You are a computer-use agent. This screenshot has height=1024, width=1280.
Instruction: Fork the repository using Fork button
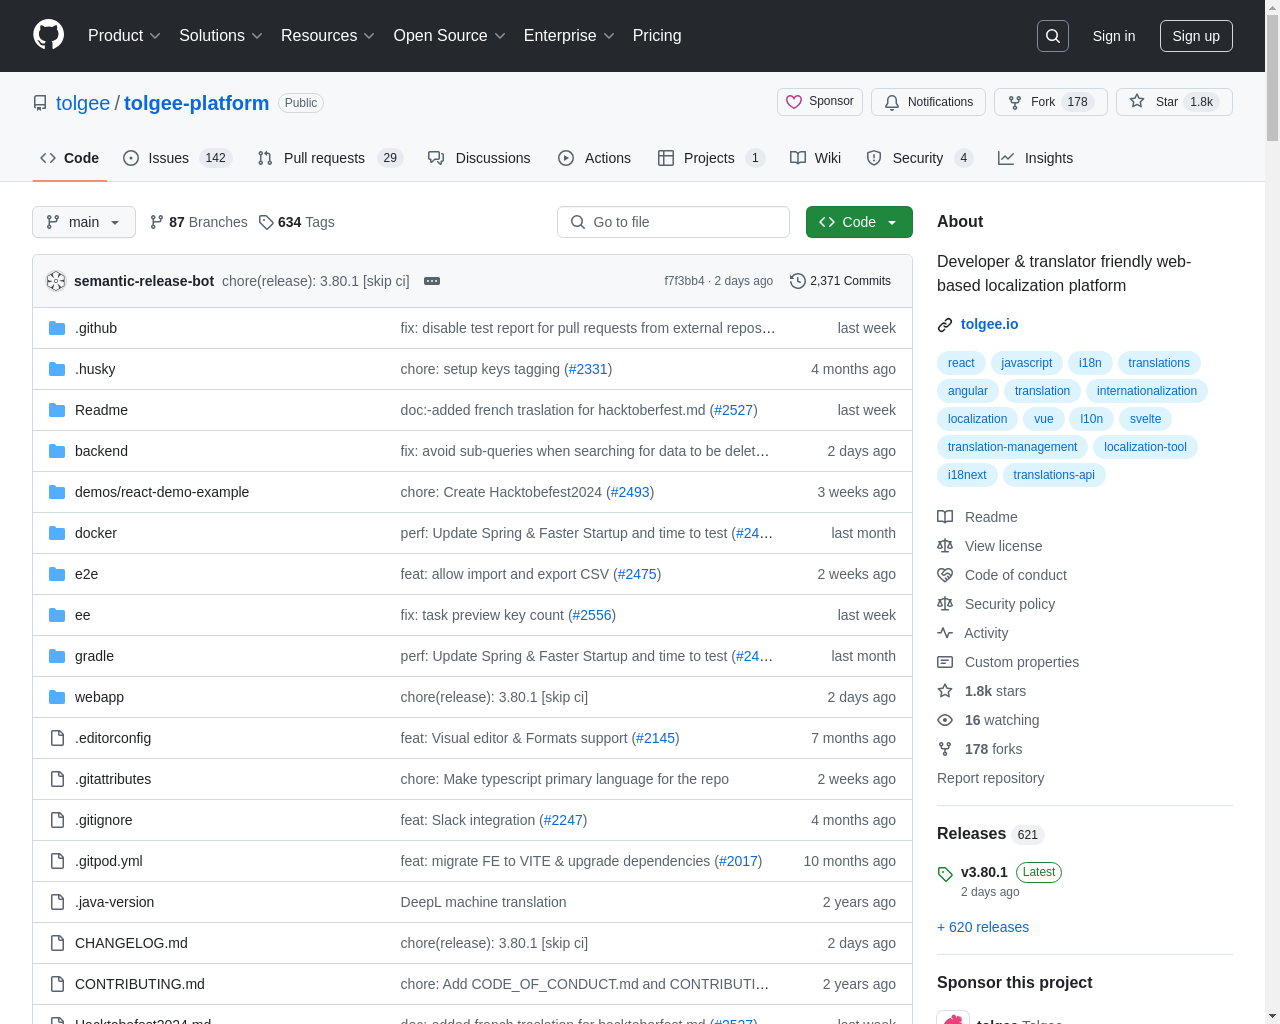pos(1050,102)
